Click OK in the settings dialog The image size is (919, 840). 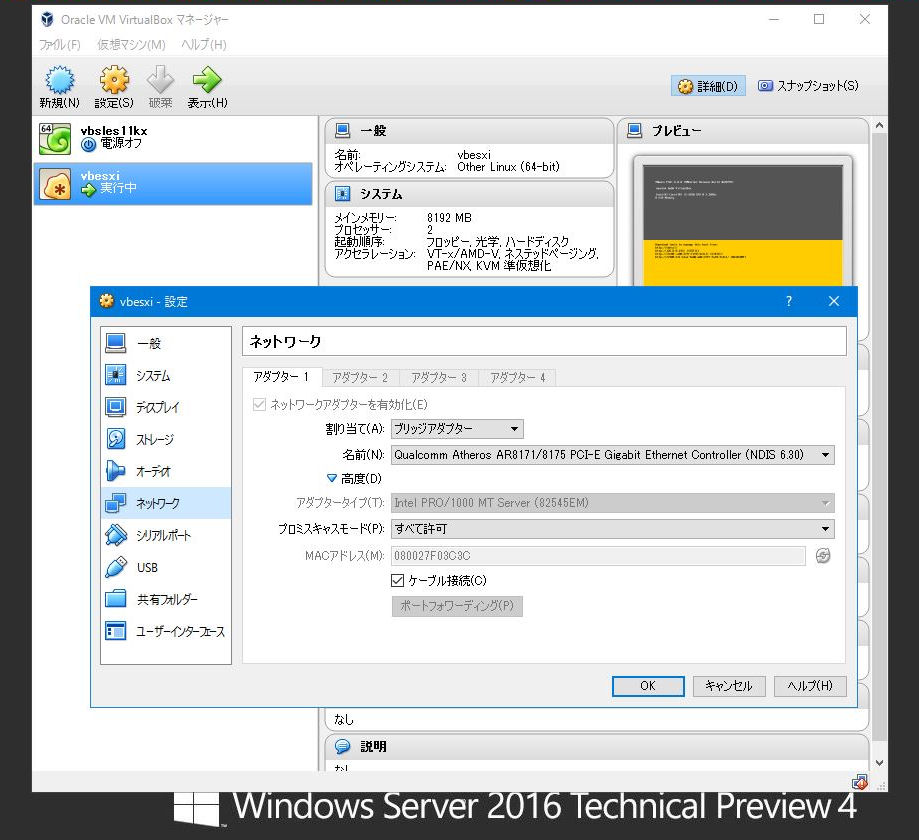[x=648, y=686]
